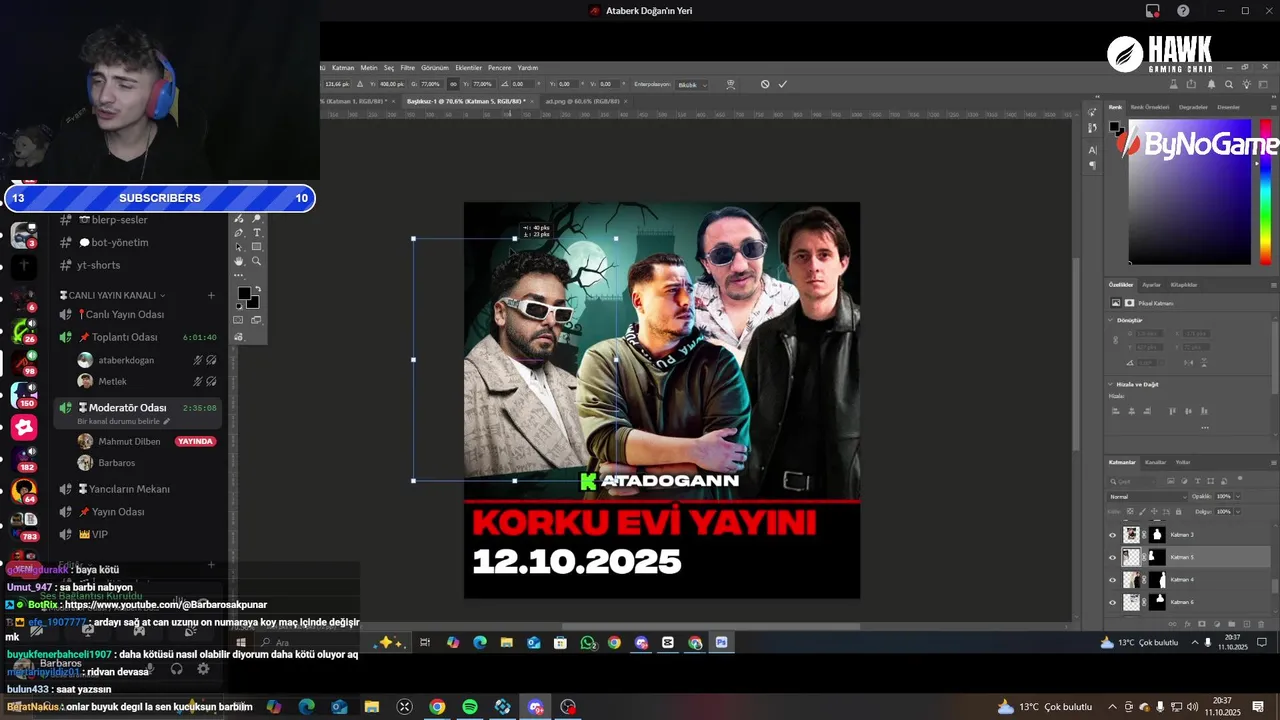Open the Help question mark icon in Discord
The image size is (1280, 720).
coord(1183,11)
